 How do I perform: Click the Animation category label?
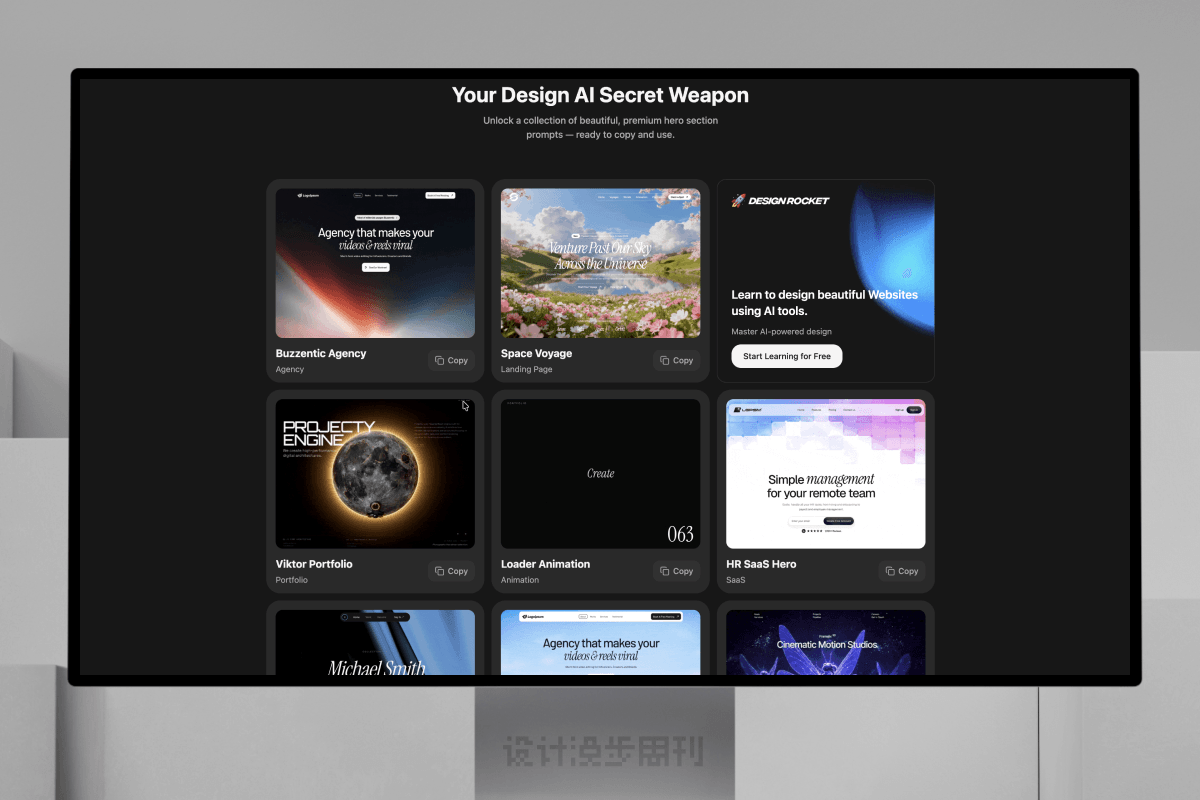[520, 580]
